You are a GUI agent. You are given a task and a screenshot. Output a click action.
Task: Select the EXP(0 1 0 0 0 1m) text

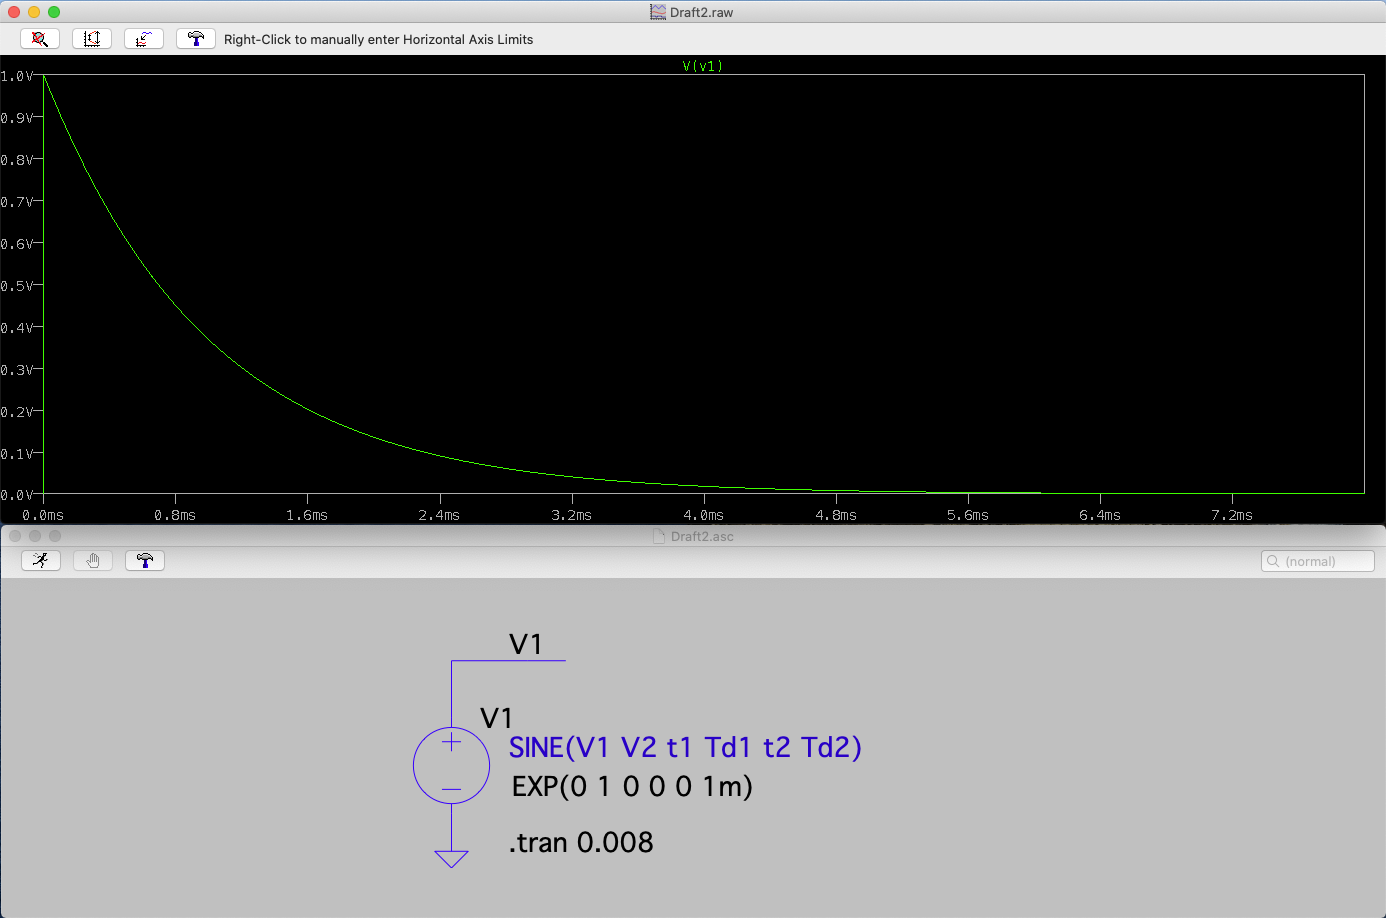coord(631,787)
